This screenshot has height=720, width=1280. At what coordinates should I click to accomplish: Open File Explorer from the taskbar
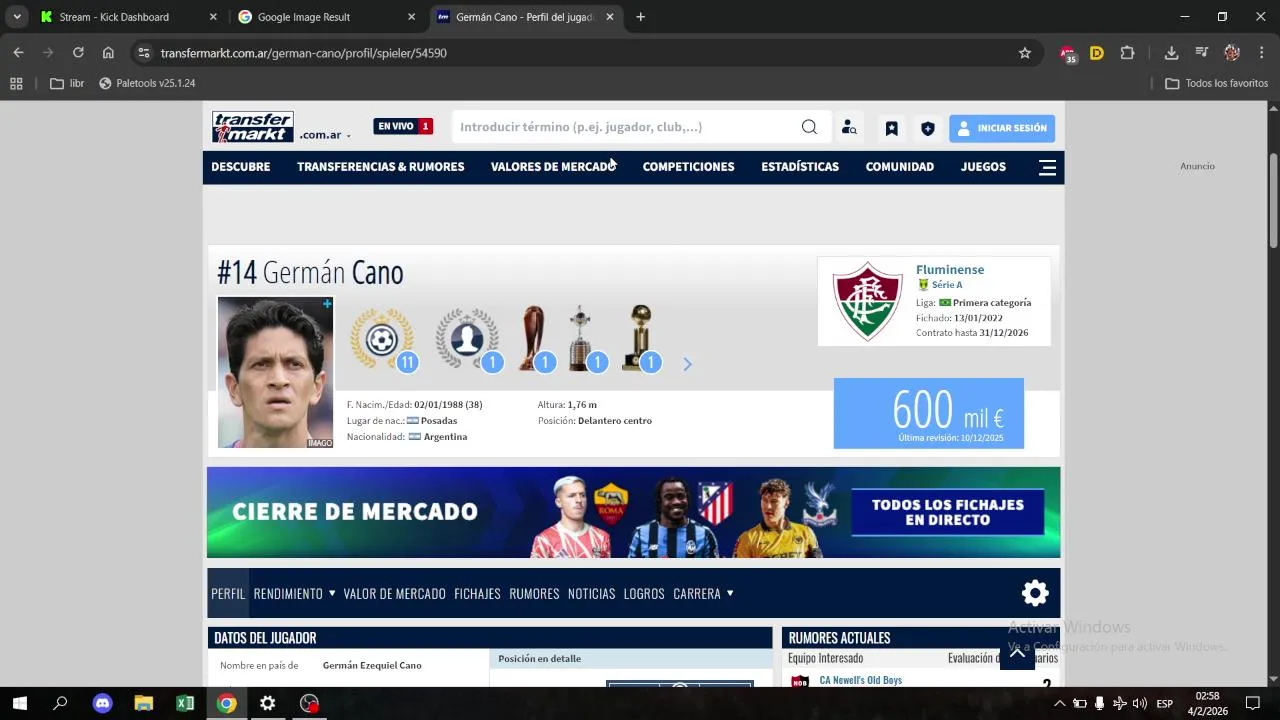[144, 703]
